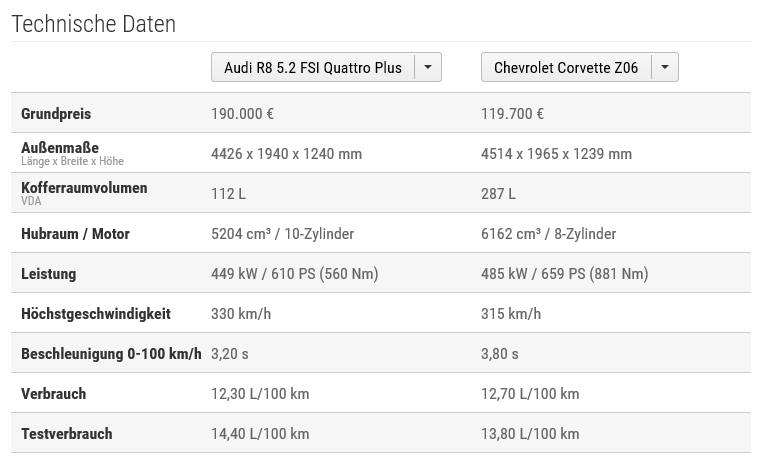This screenshot has height=463, width=761.
Task: Select the Grundpreis row label
Action: tap(56, 114)
